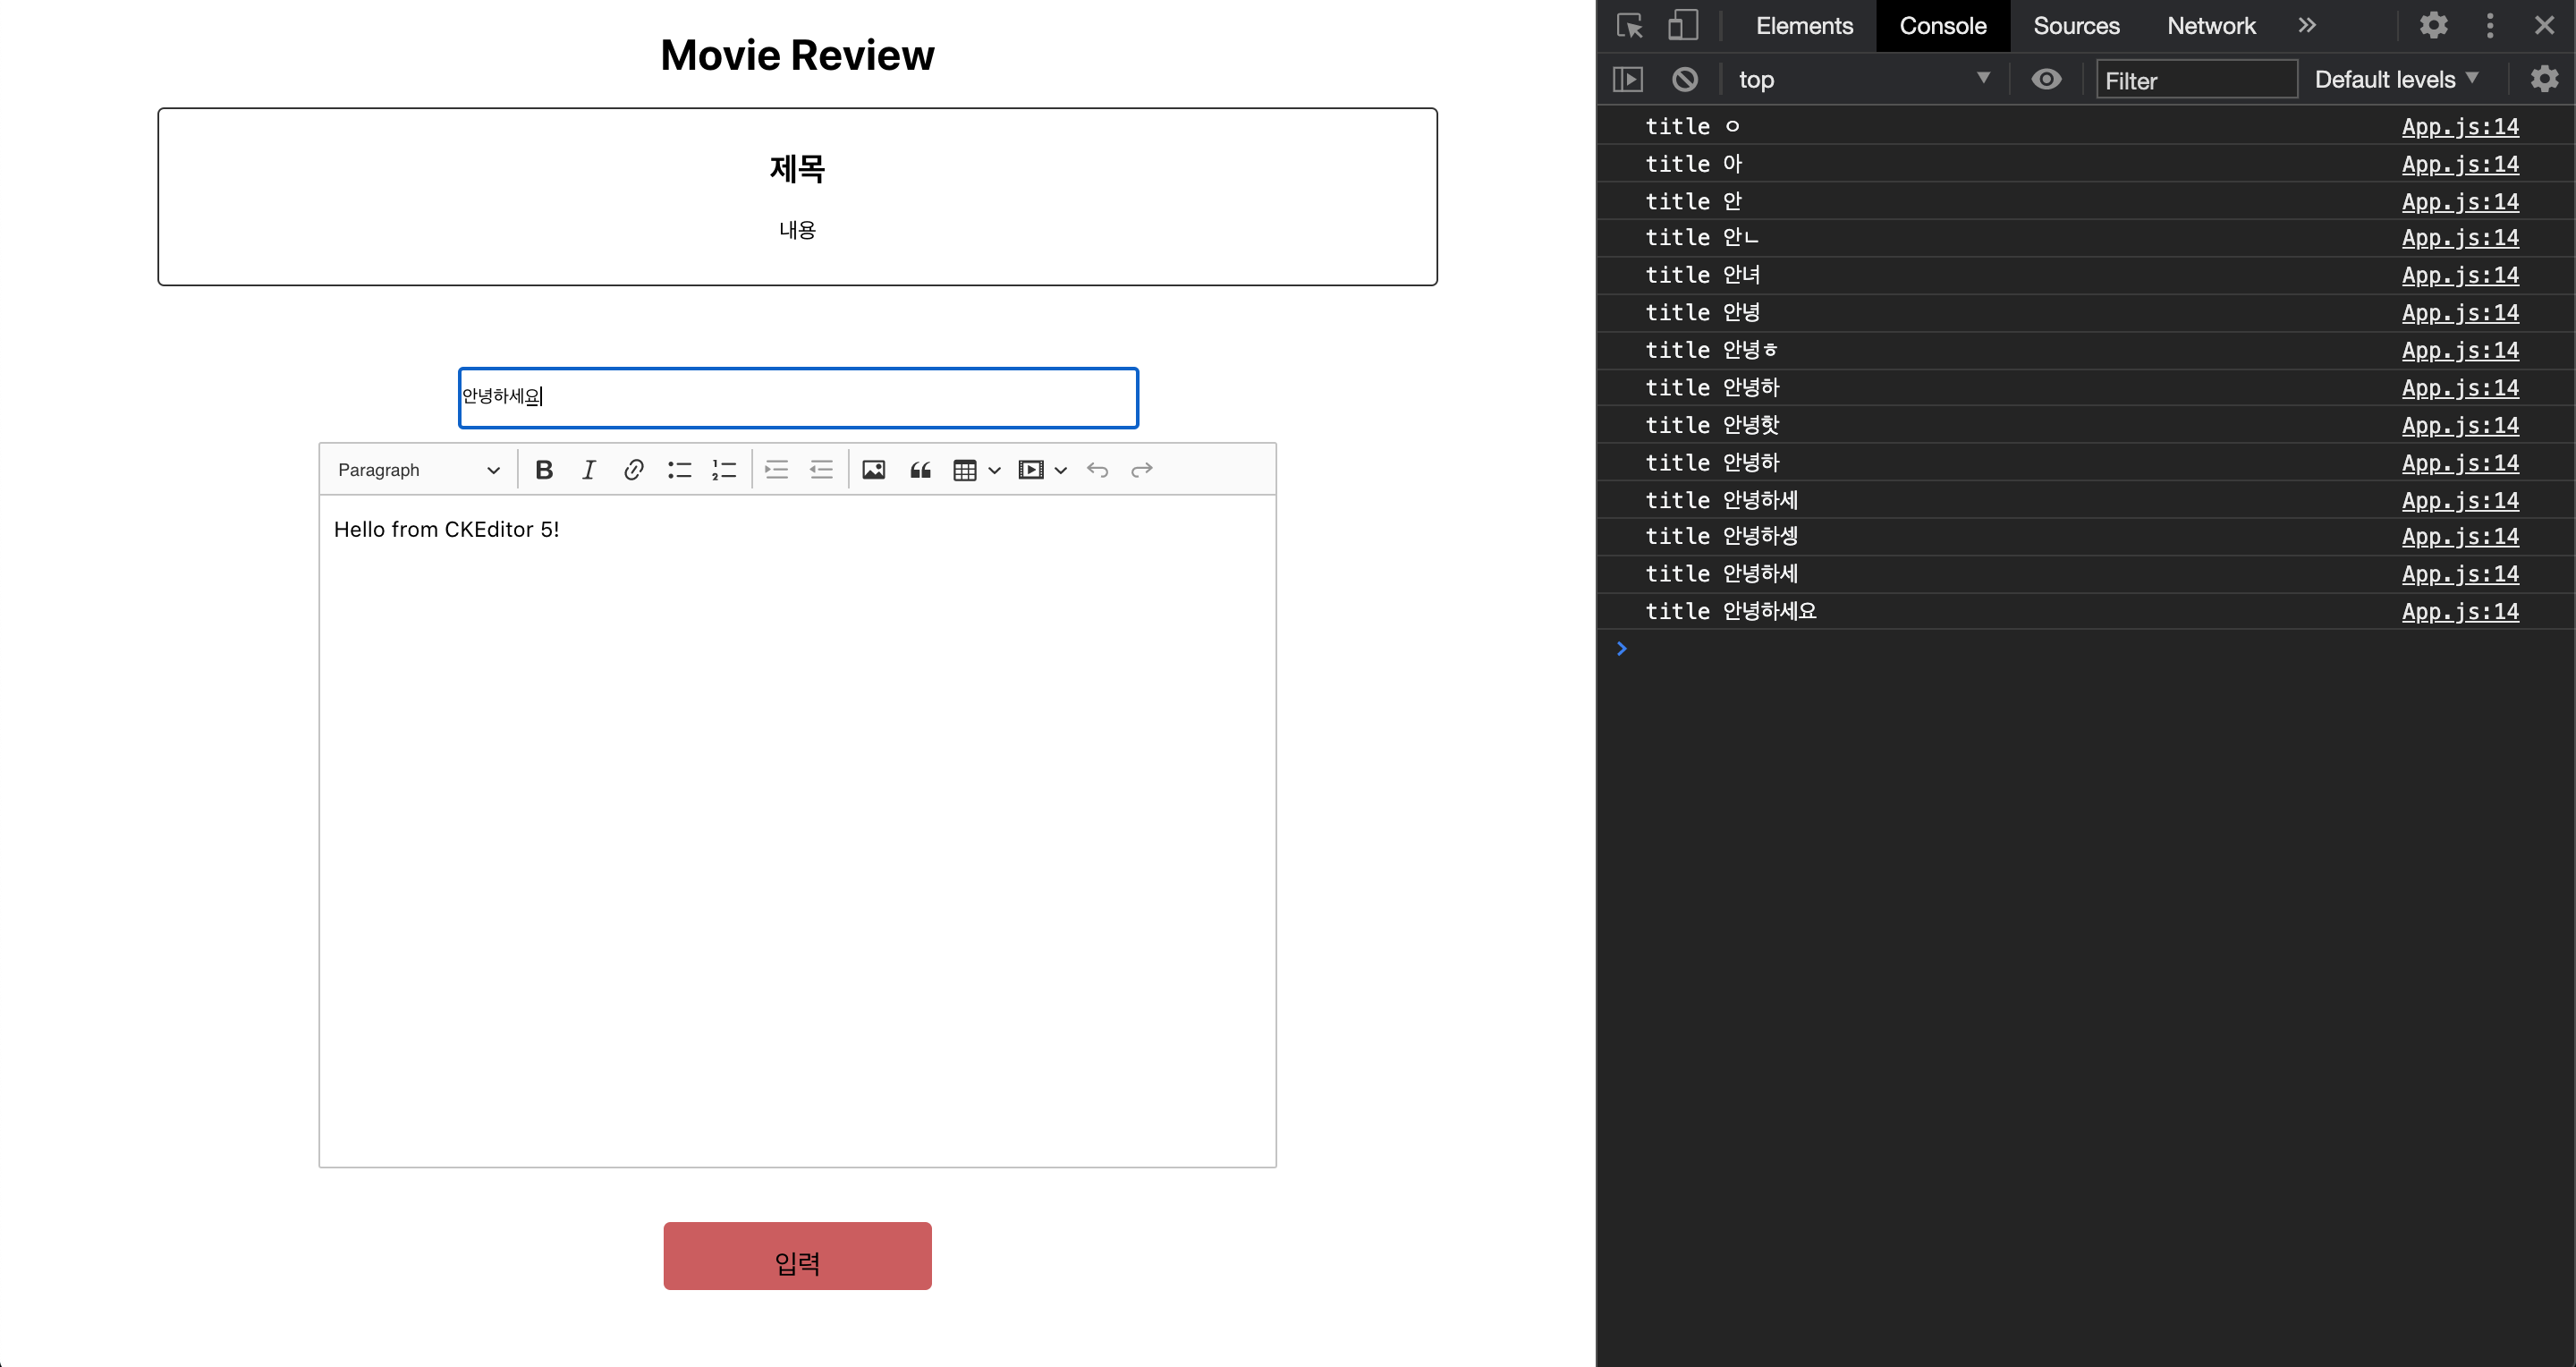
Task: Click the red 입력 submit button
Action: (x=797, y=1255)
